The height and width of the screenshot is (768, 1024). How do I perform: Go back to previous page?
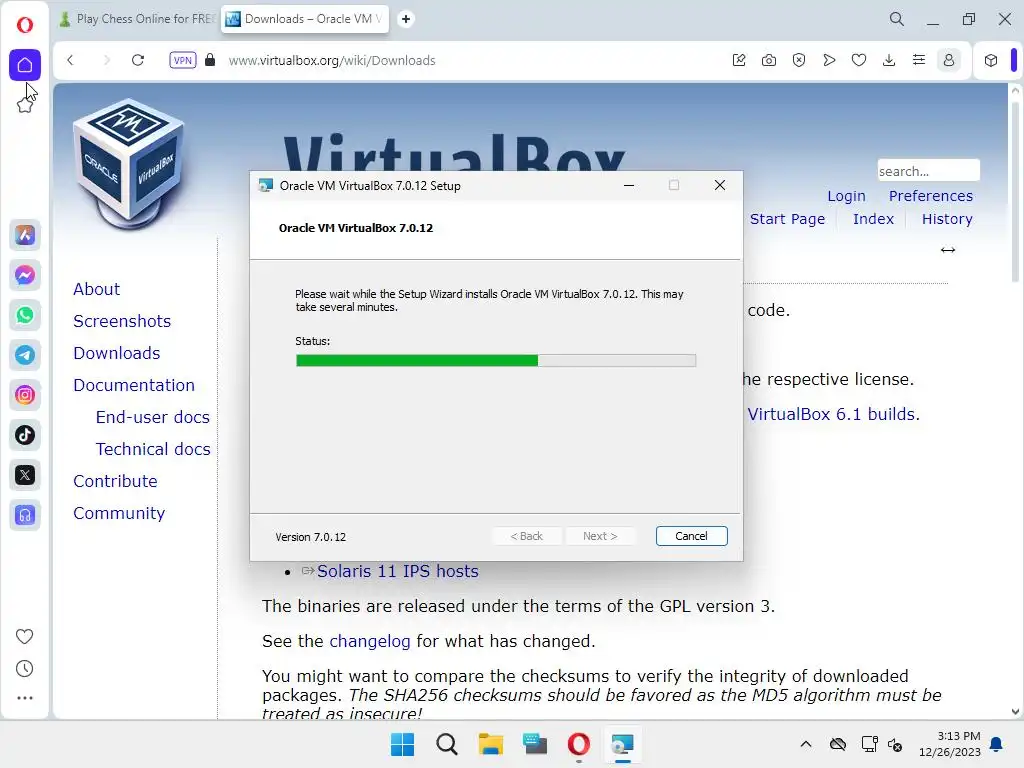tap(71, 60)
